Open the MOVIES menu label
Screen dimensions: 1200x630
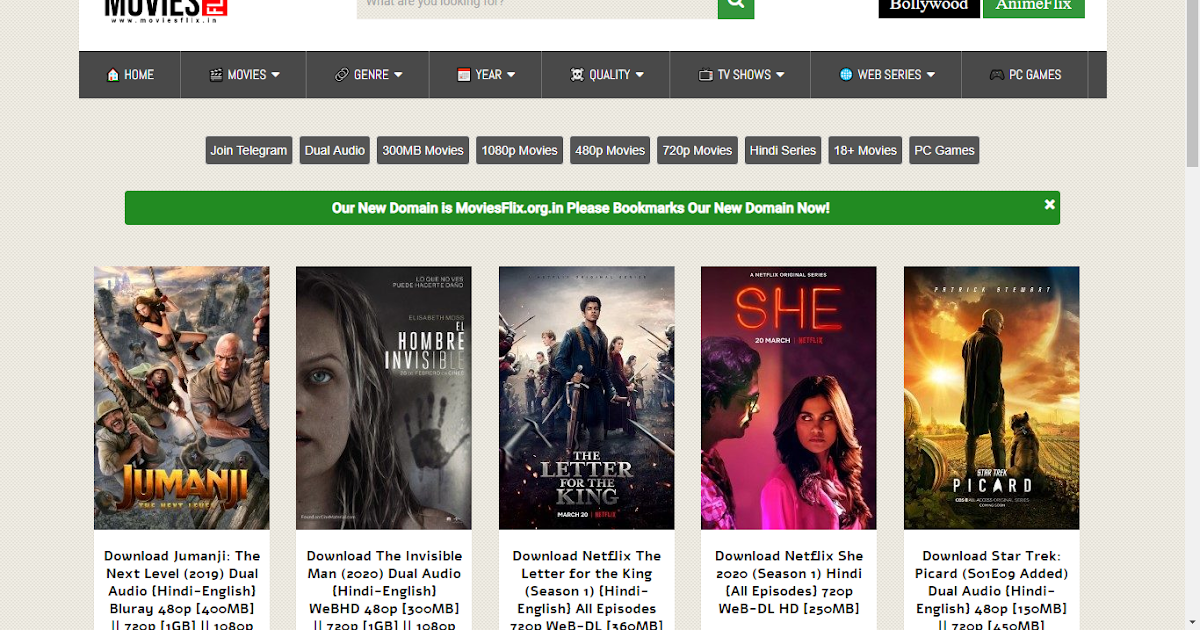tap(247, 75)
